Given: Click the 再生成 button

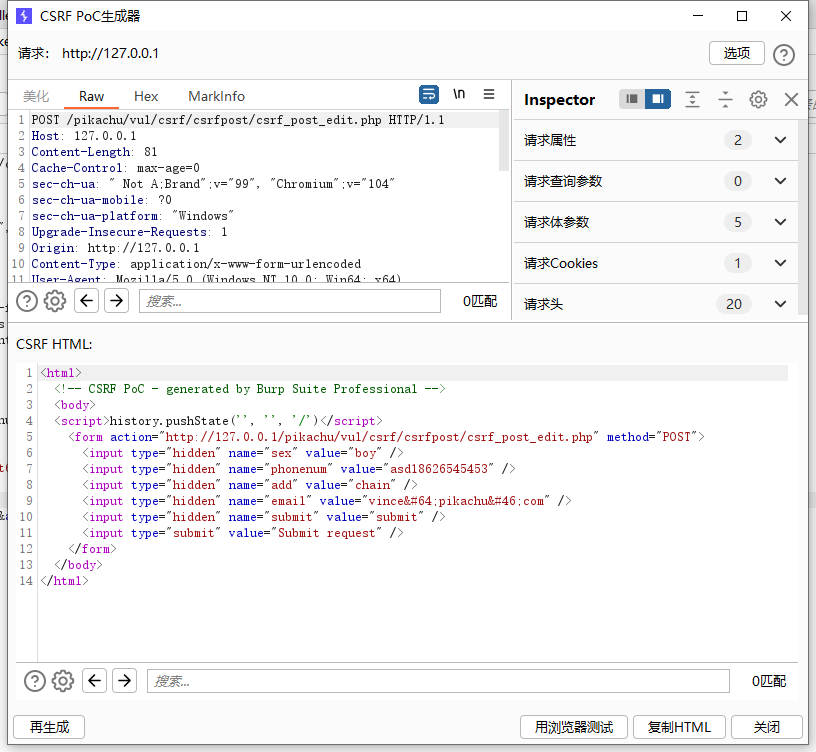Looking at the screenshot, I should coord(49,727).
